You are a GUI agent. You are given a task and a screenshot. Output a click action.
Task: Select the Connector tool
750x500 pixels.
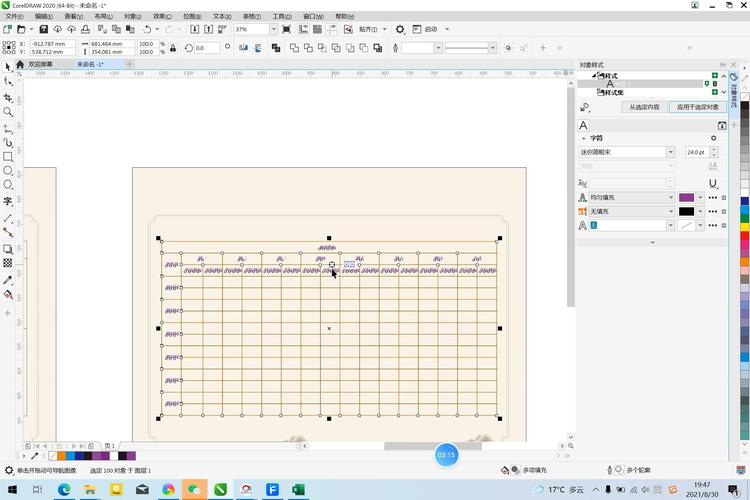[x=8, y=233]
